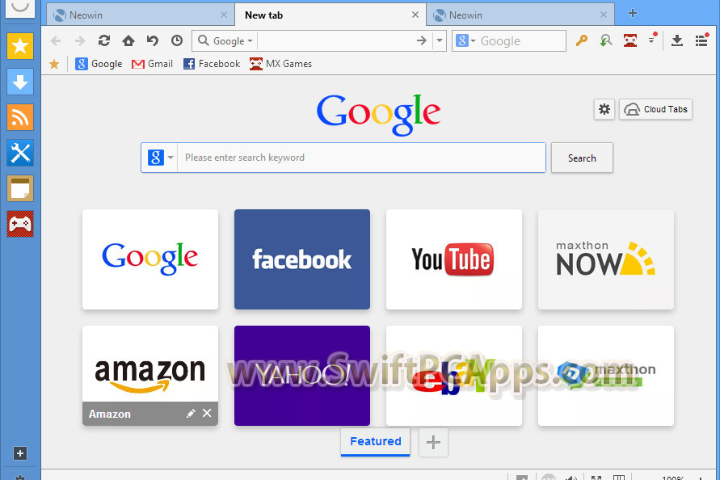Image resolution: width=720 pixels, height=480 pixels.
Task: Open the MX Games bookmark
Action: pyautogui.click(x=281, y=64)
